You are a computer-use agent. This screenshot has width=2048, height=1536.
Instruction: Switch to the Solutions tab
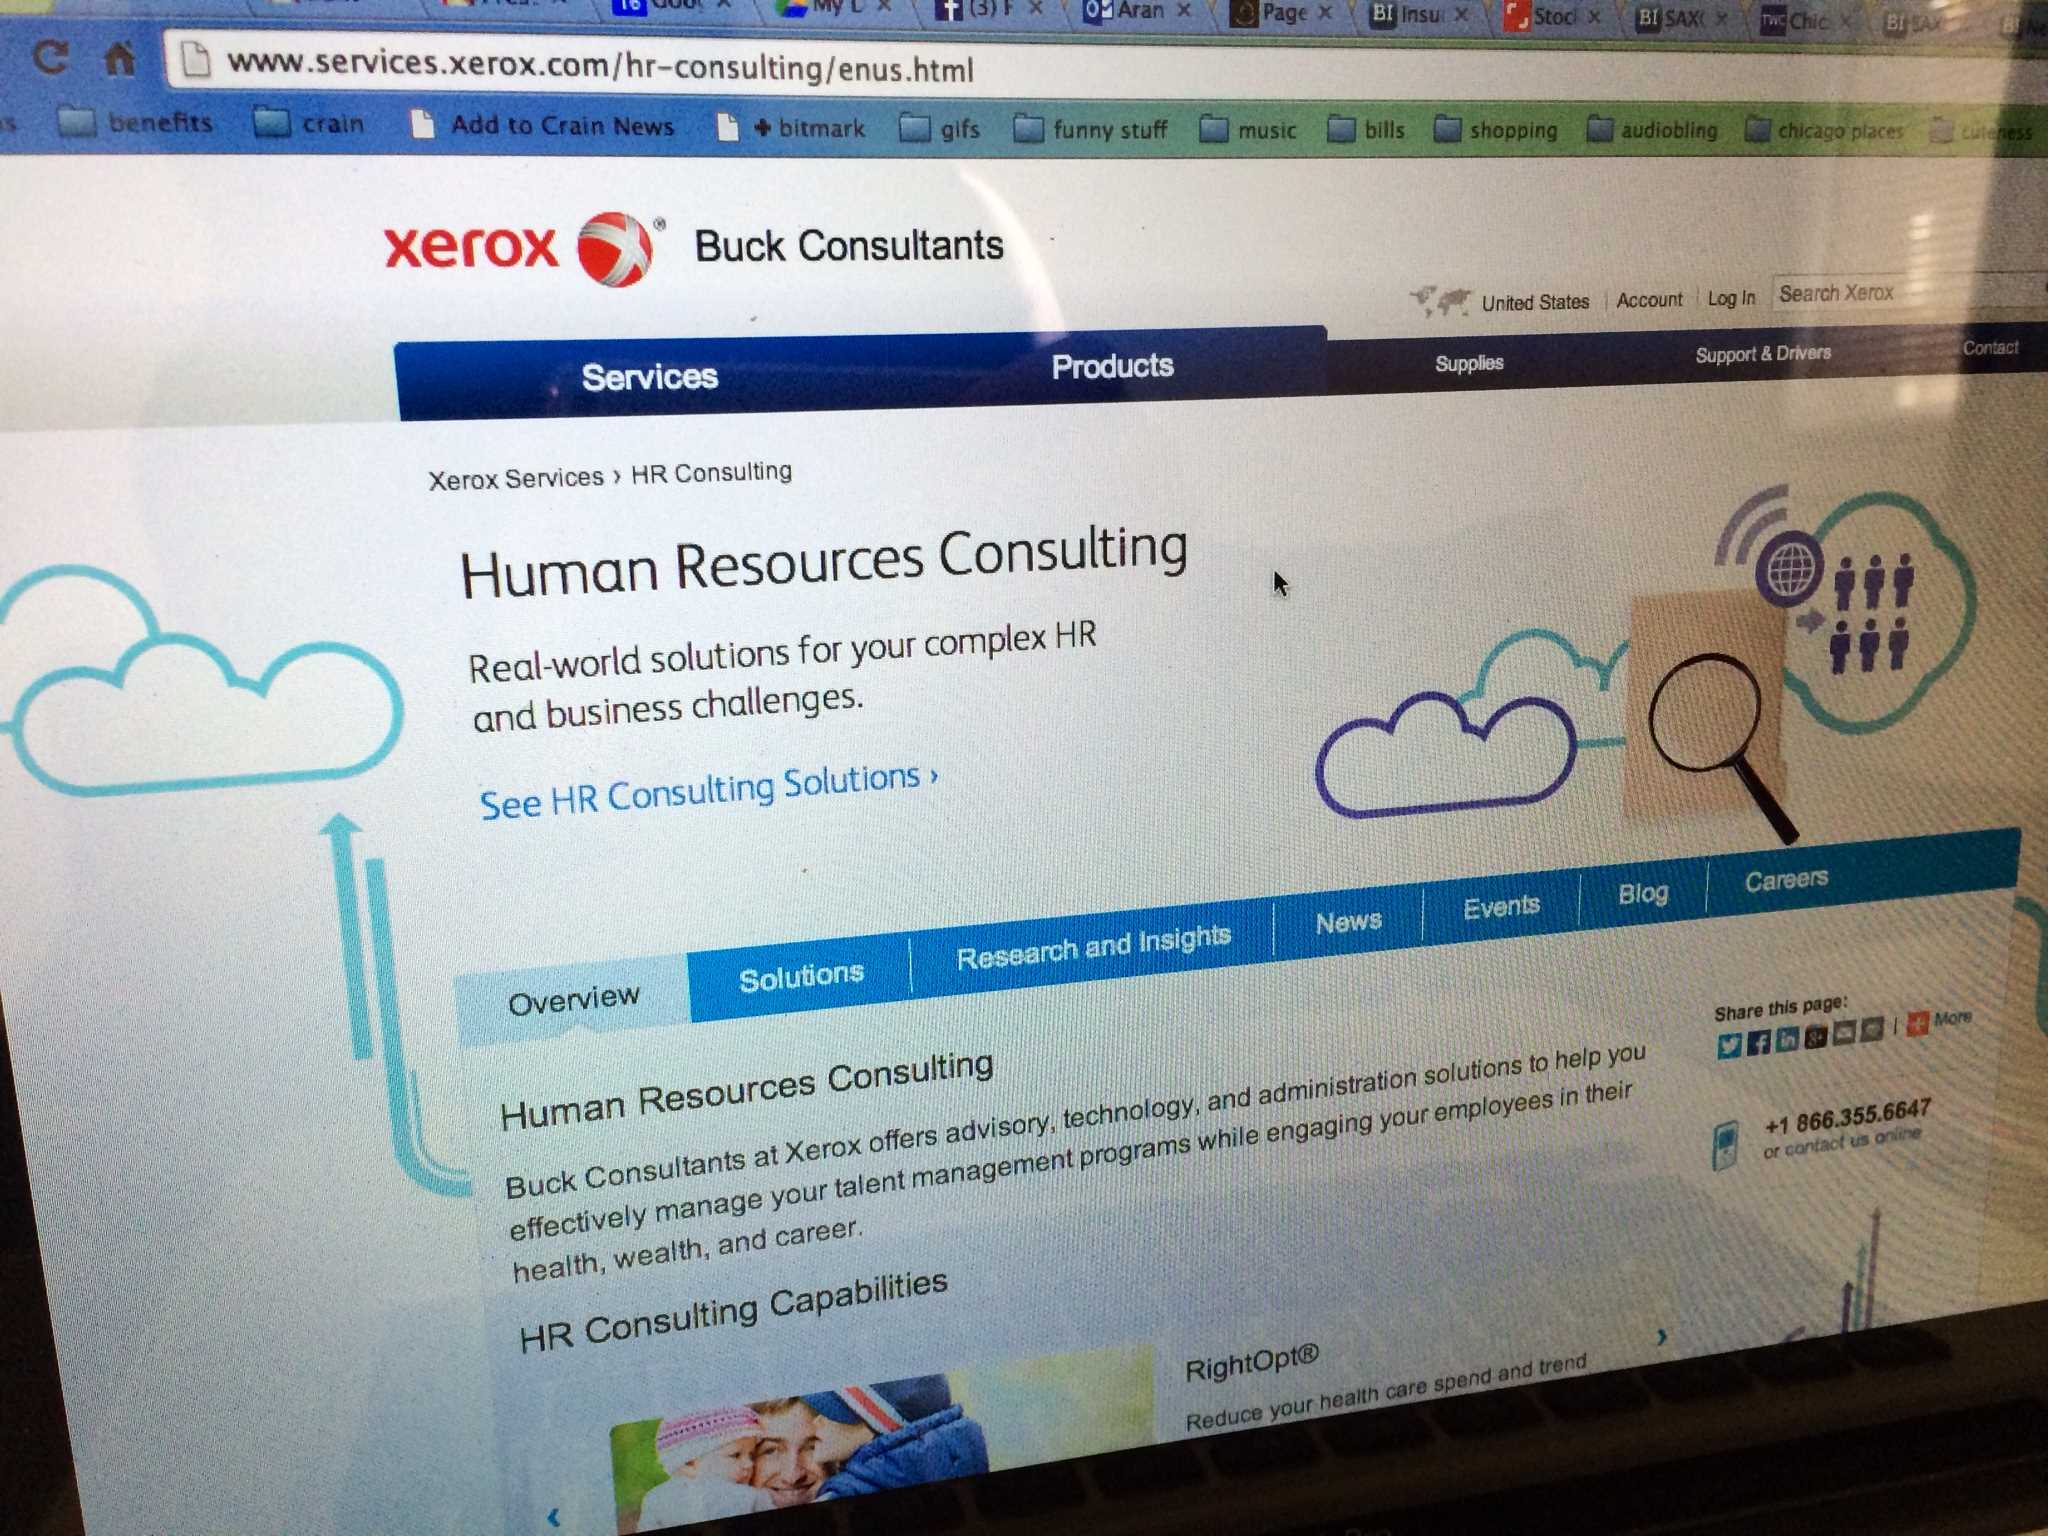click(801, 976)
